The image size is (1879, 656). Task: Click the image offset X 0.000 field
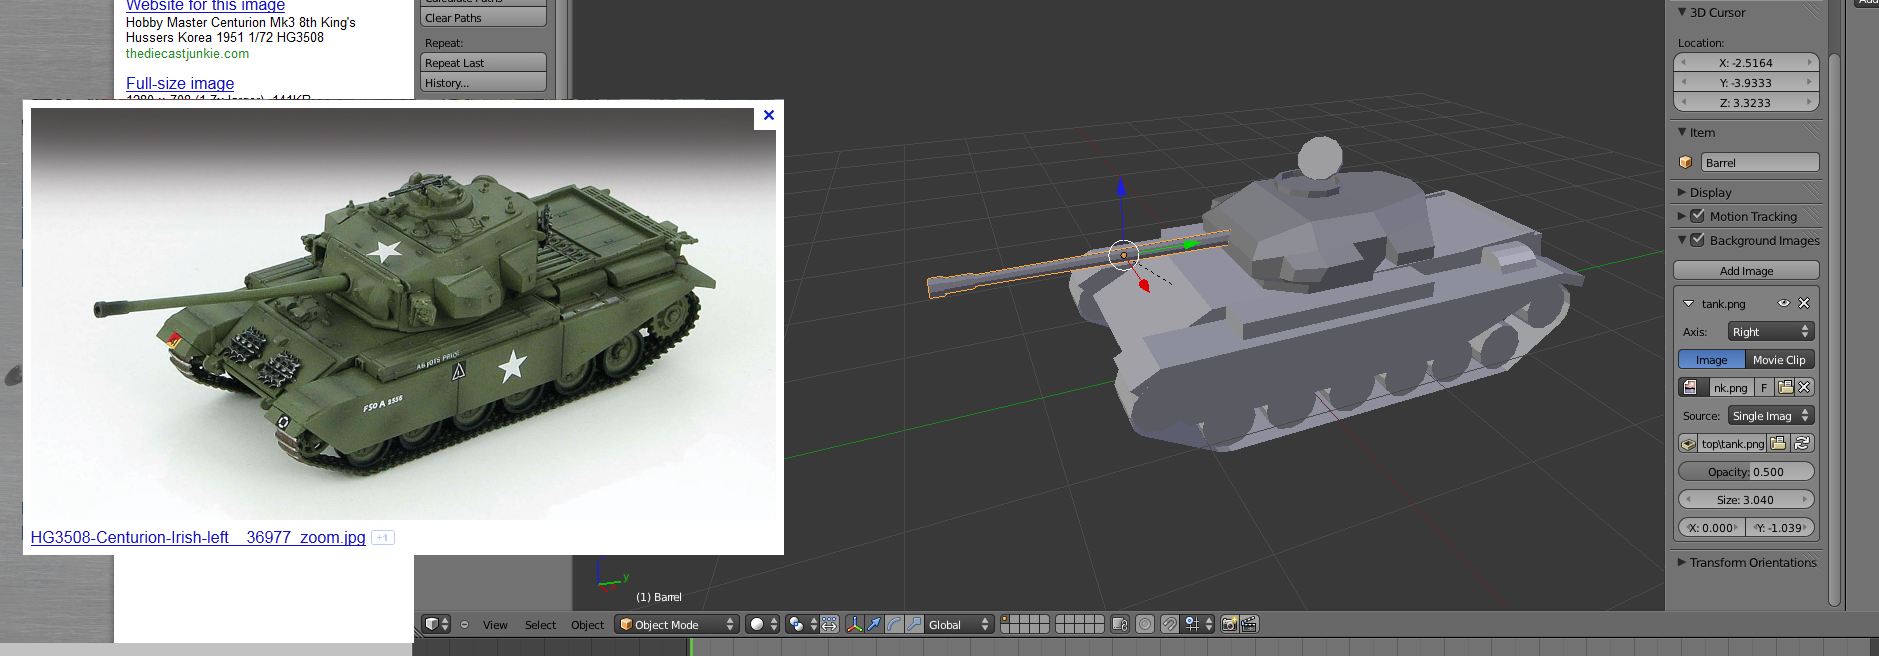coord(1712,527)
